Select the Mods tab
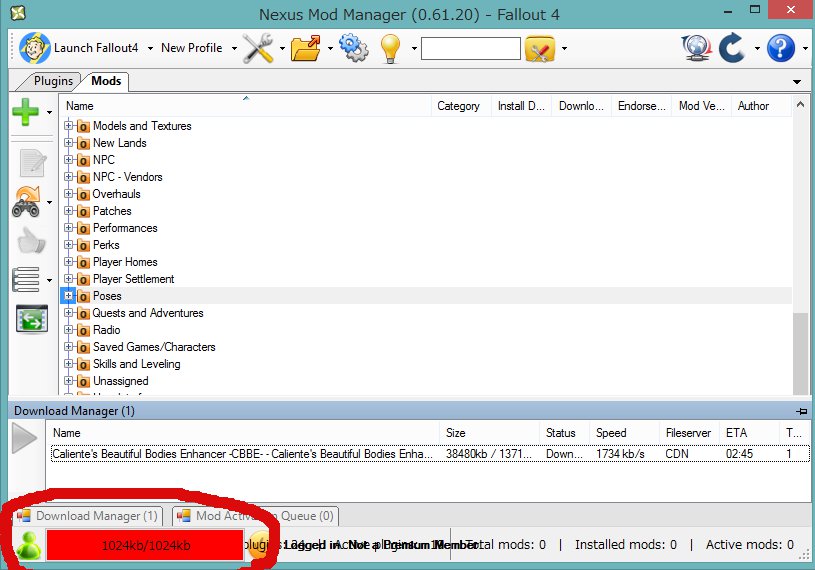Screen dimensions: 815x570 coord(106,81)
